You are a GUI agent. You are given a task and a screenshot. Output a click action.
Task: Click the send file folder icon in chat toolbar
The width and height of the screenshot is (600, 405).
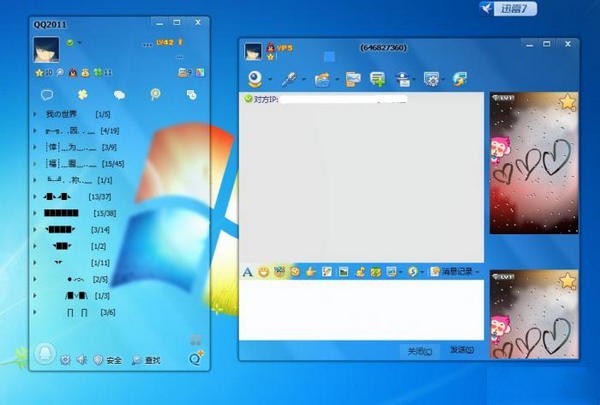[321, 78]
